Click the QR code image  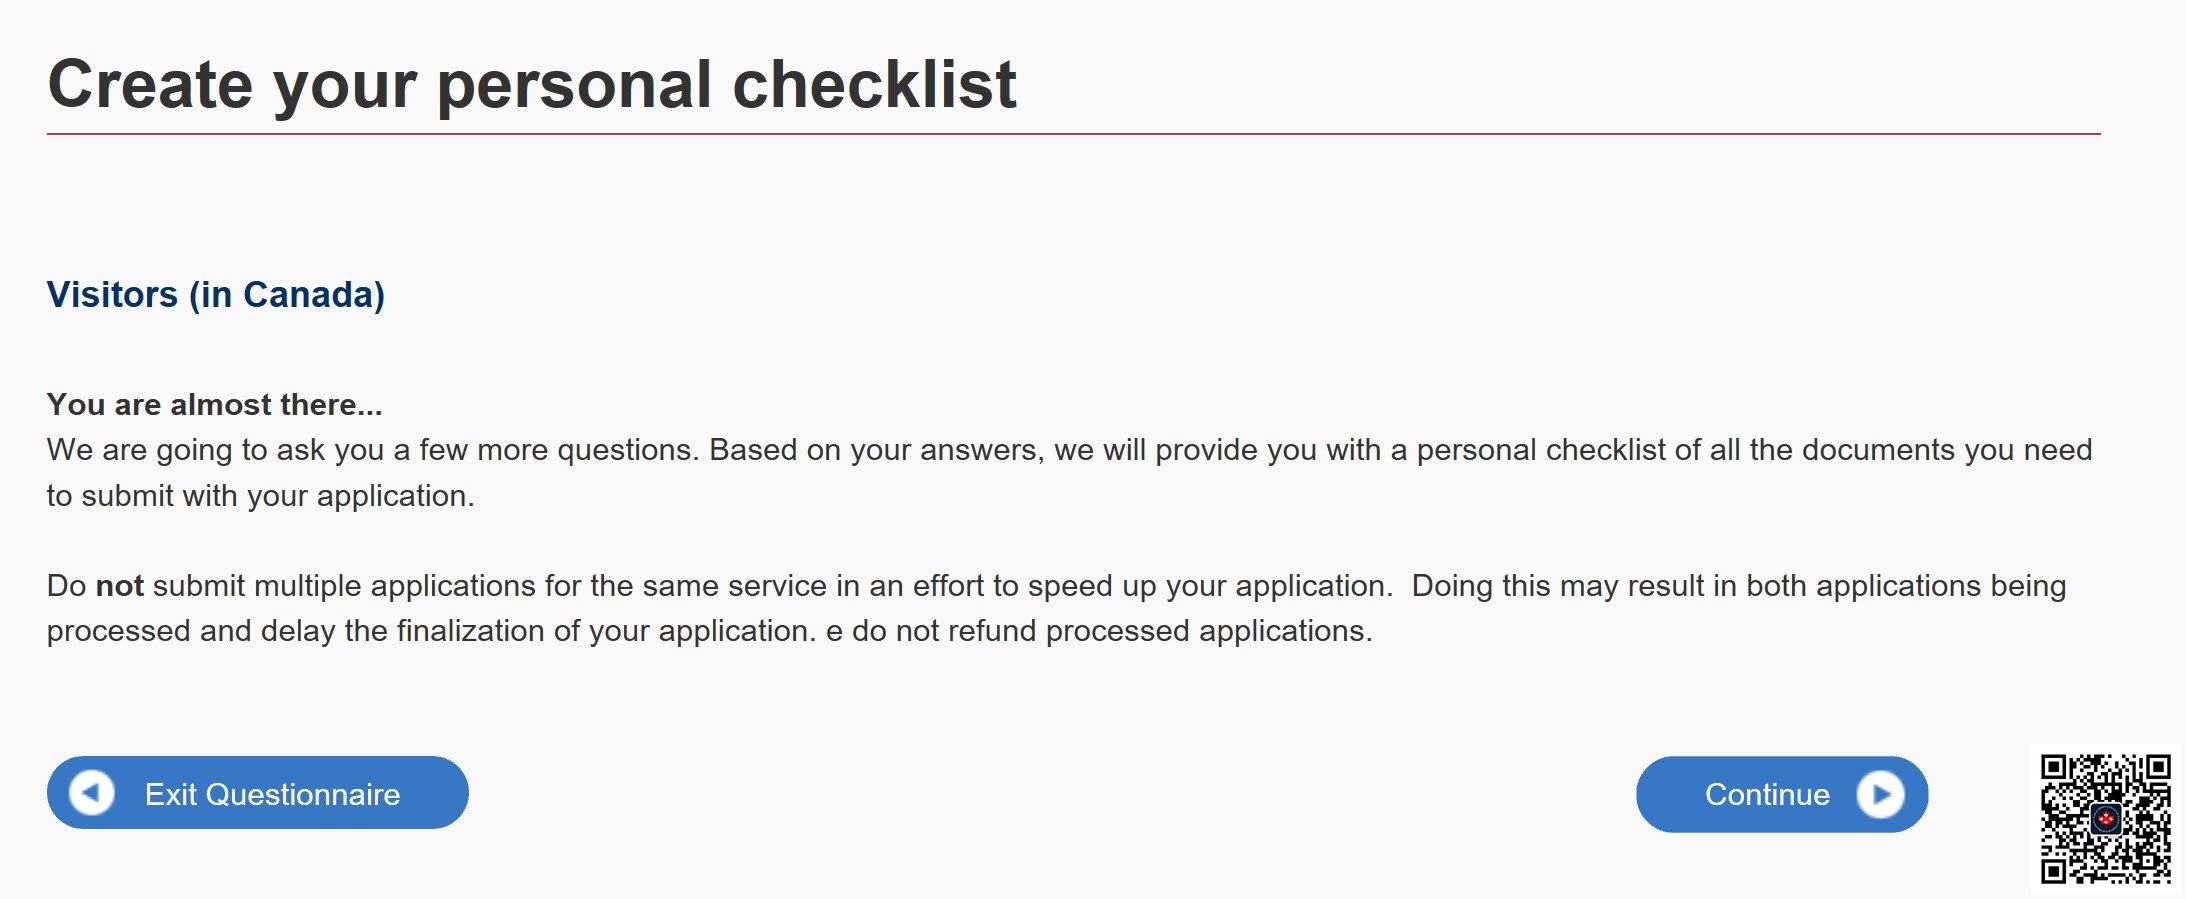2105,819
